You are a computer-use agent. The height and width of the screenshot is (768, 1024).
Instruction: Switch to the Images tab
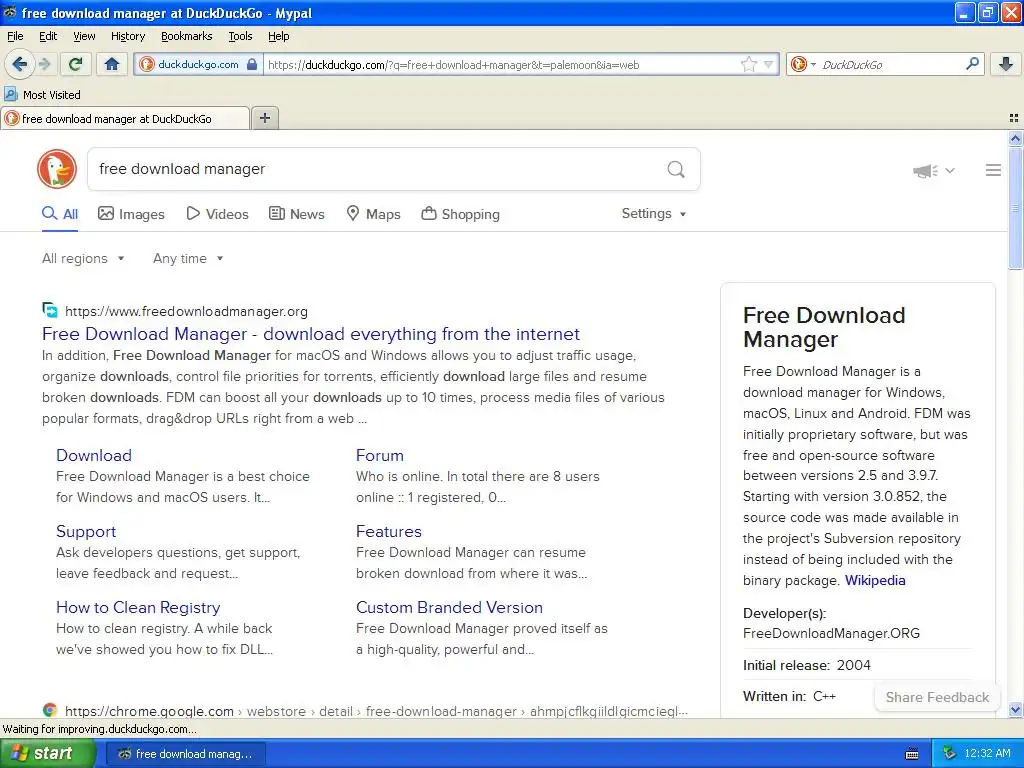coord(131,214)
